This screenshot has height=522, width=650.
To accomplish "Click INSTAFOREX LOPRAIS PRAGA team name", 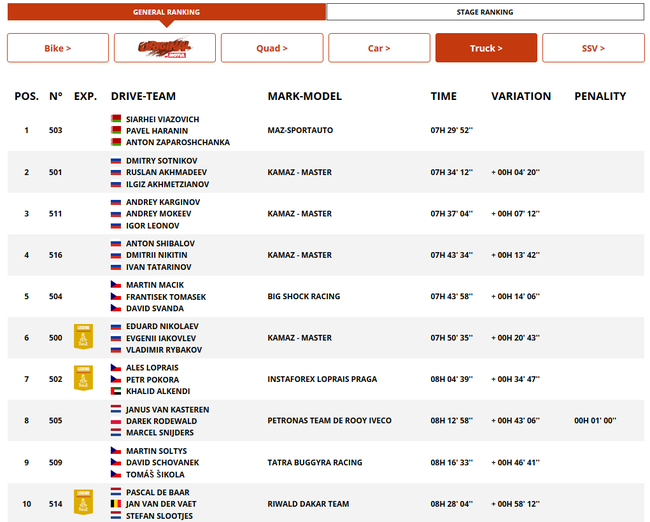I will pos(322,379).
